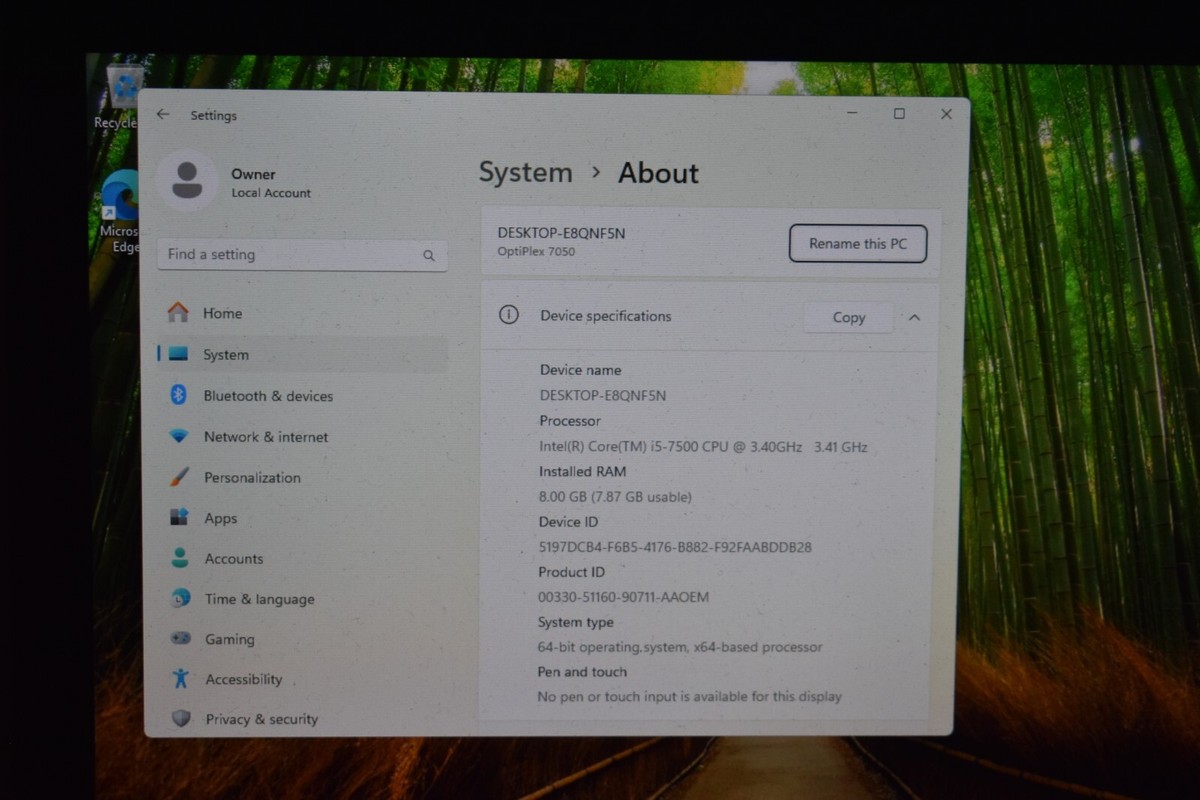The height and width of the screenshot is (800, 1200).
Task: Click the Device ID 5197DCB4 value
Action: pos(675,547)
